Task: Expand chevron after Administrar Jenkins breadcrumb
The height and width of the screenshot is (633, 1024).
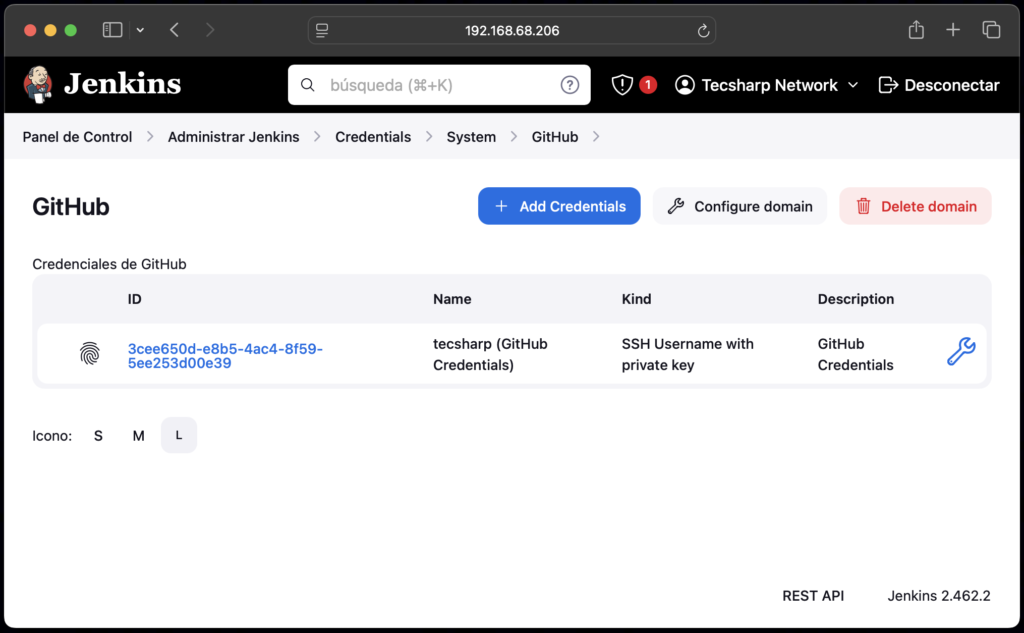Action: coord(317,137)
